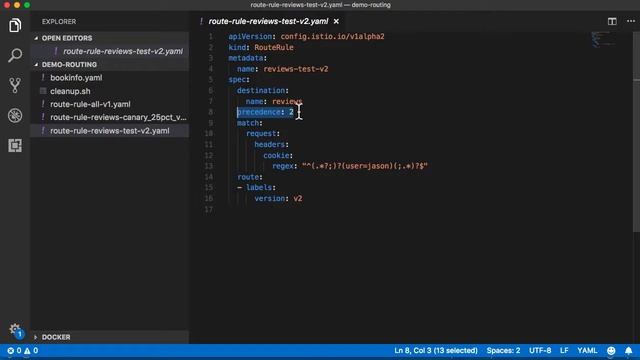This screenshot has width=640, height=360.
Task: Click the 'labels:' entry on line 15
Action: (260, 187)
